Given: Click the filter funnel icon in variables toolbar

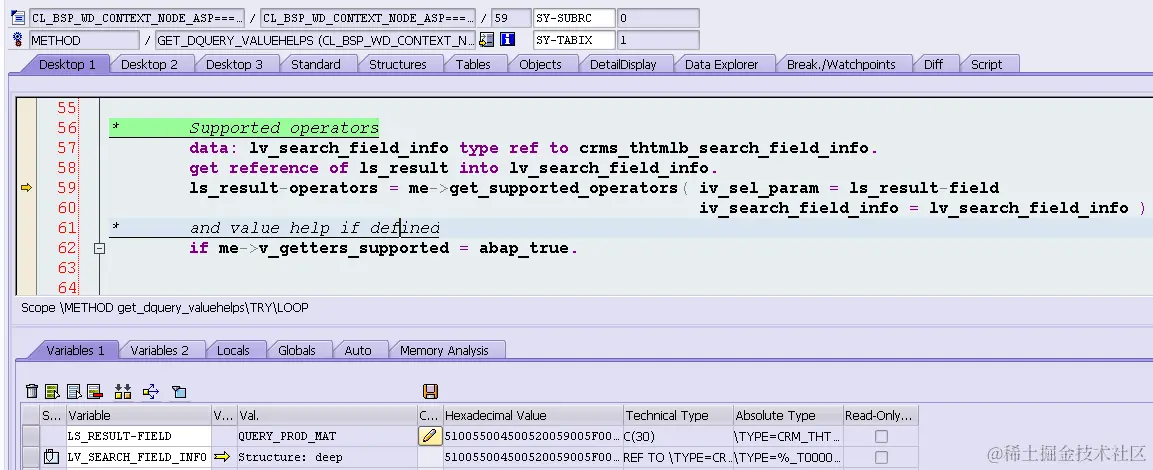Looking at the screenshot, I should click(x=179, y=392).
